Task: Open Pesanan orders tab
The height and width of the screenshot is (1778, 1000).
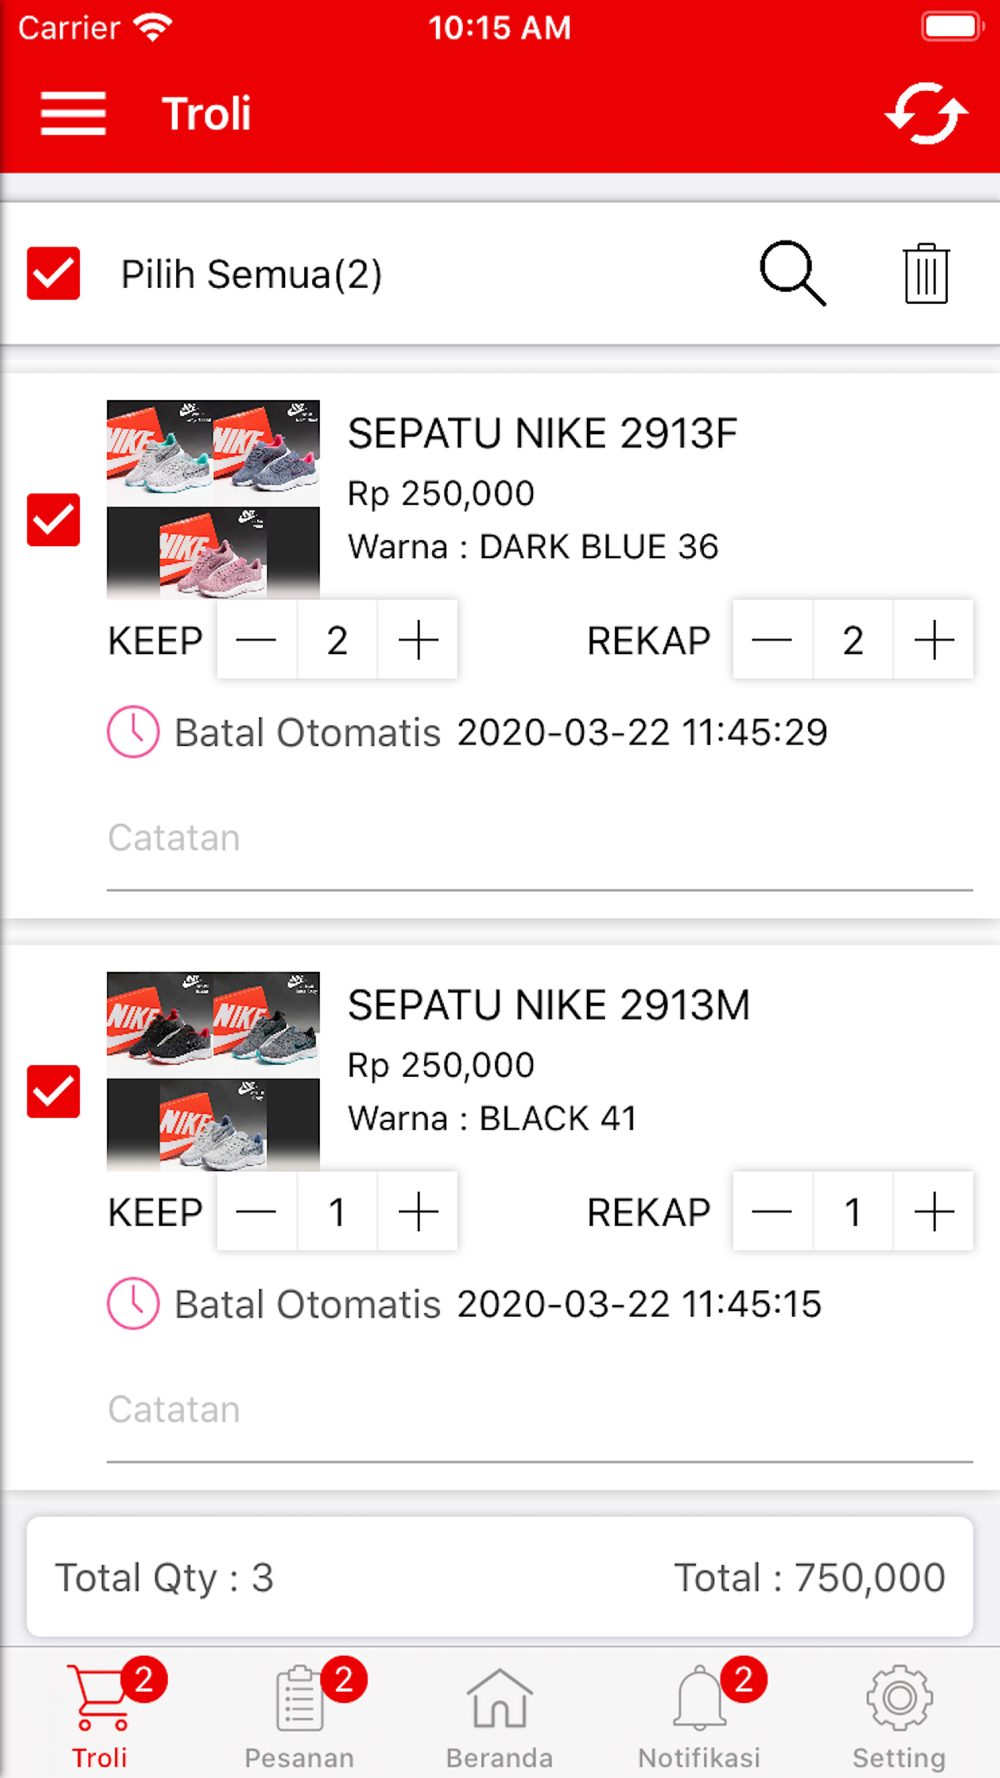Action: (x=300, y=1714)
